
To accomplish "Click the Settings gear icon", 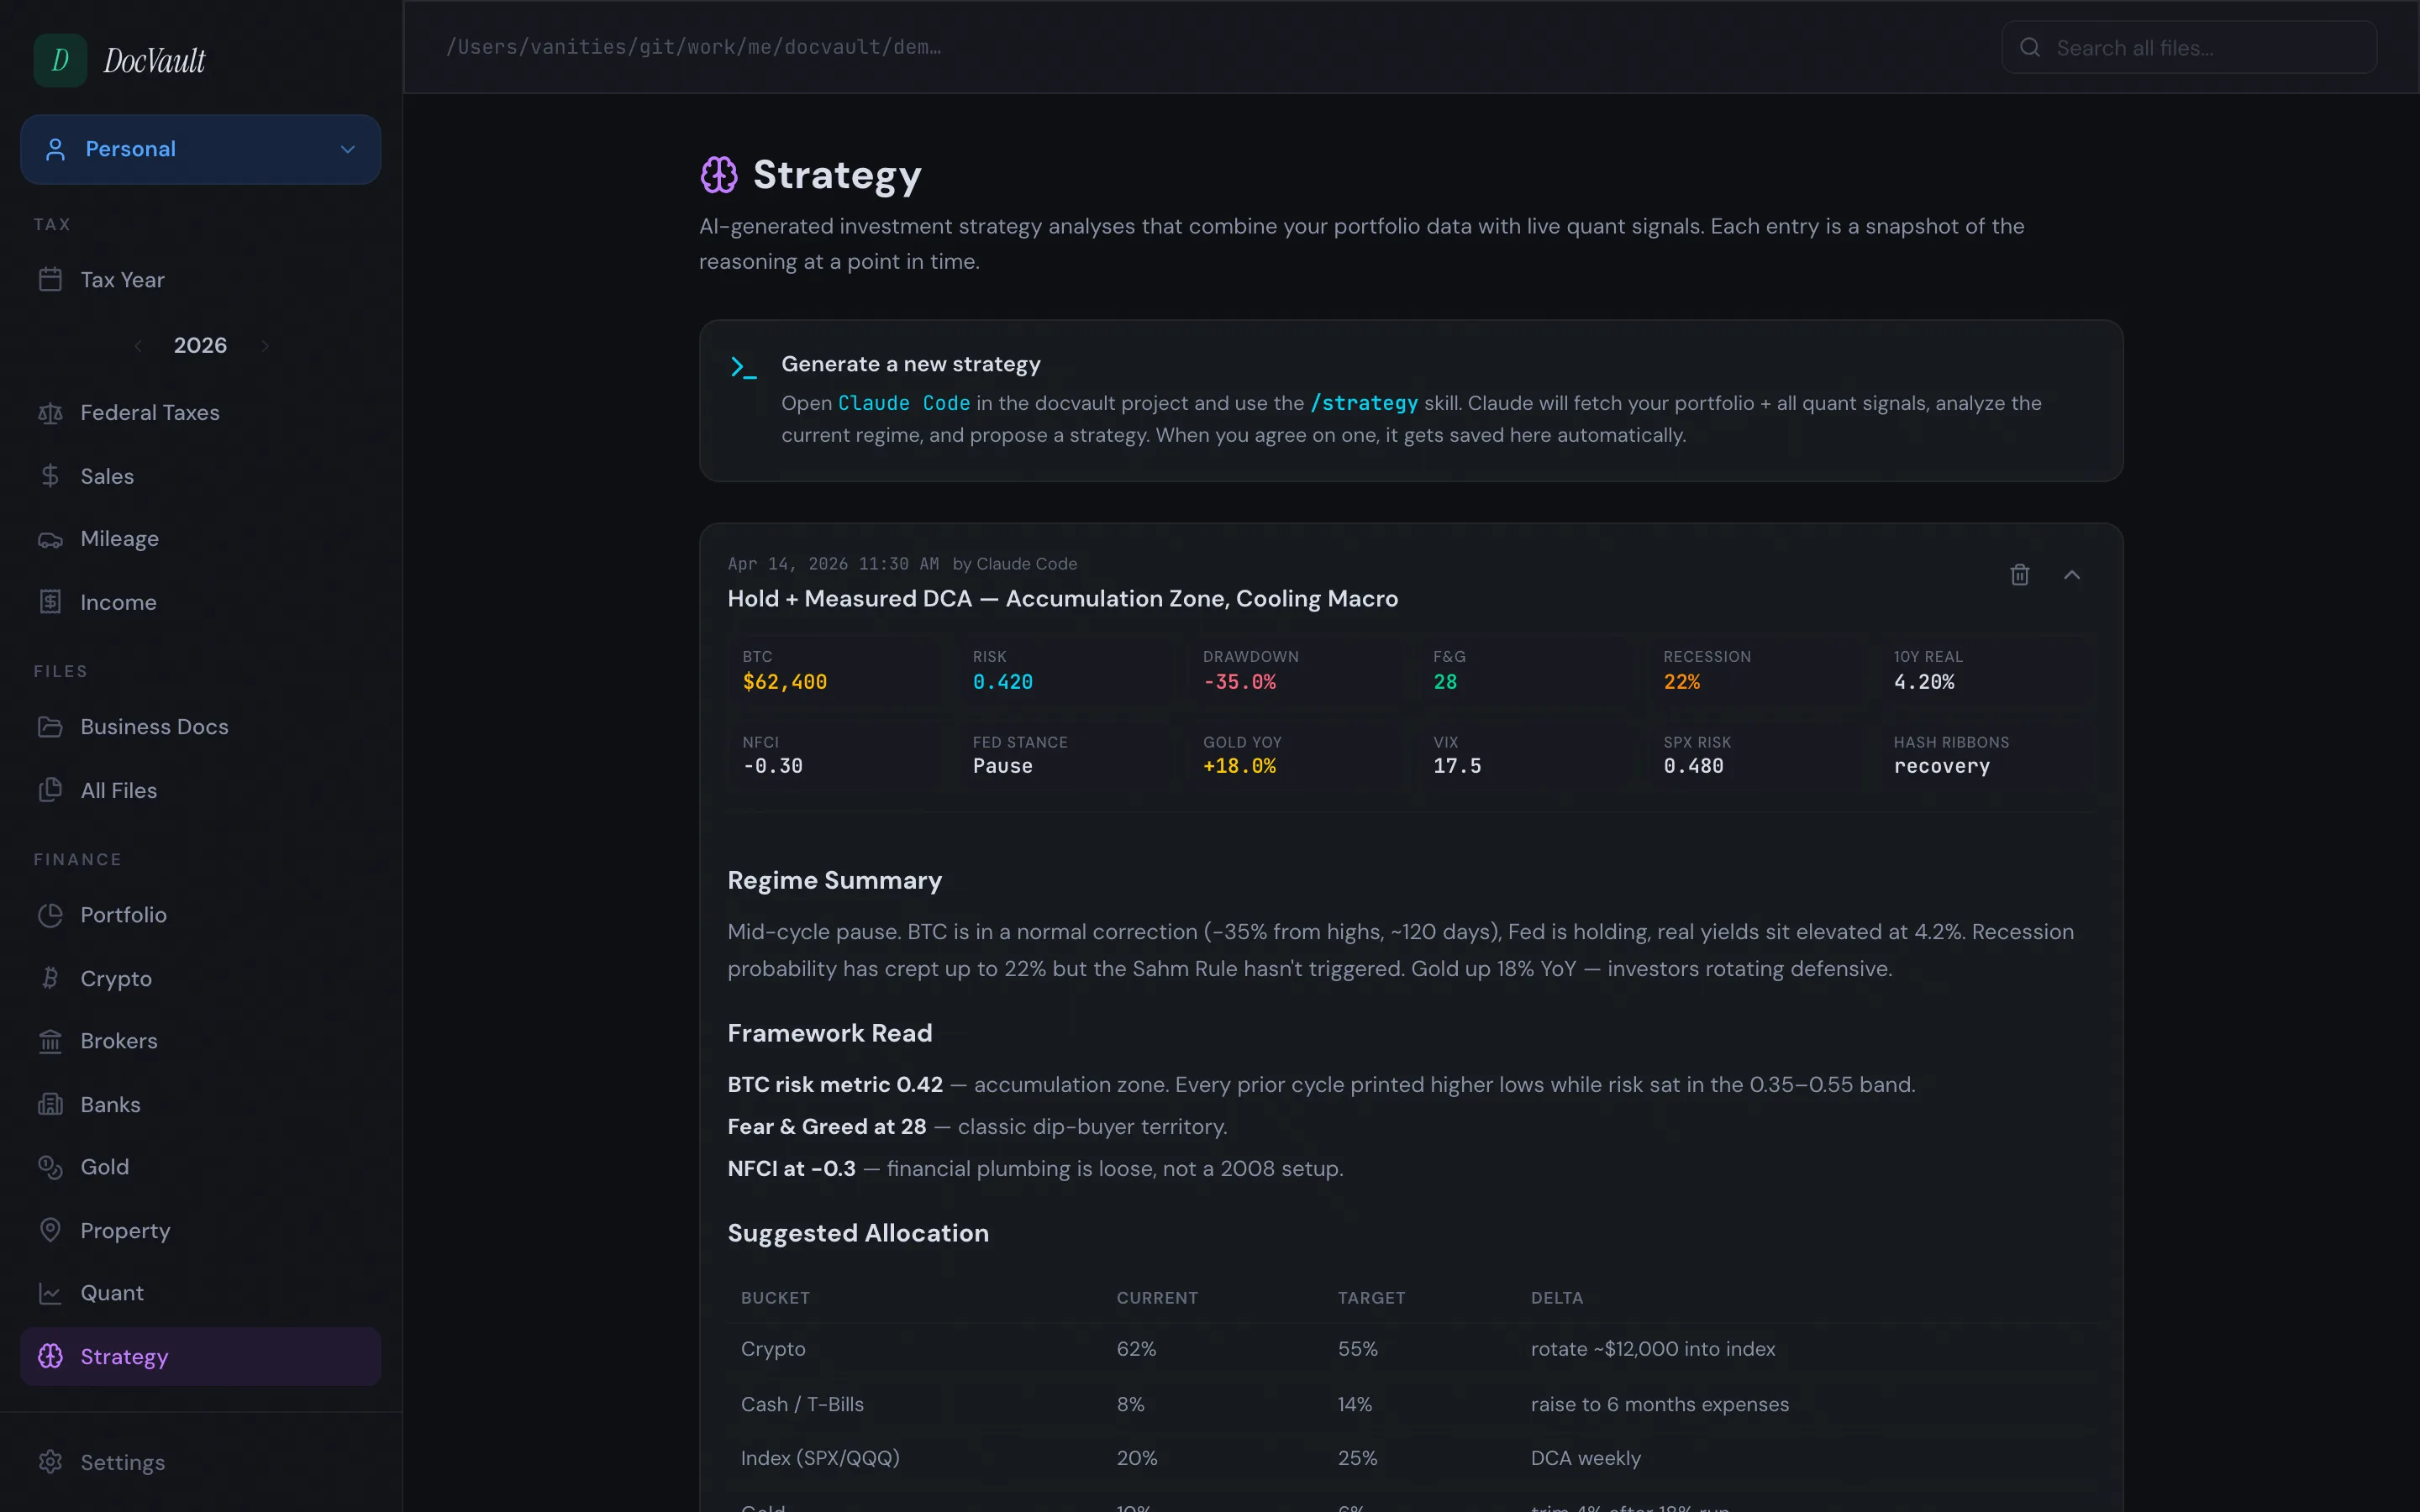I will 50,1462.
